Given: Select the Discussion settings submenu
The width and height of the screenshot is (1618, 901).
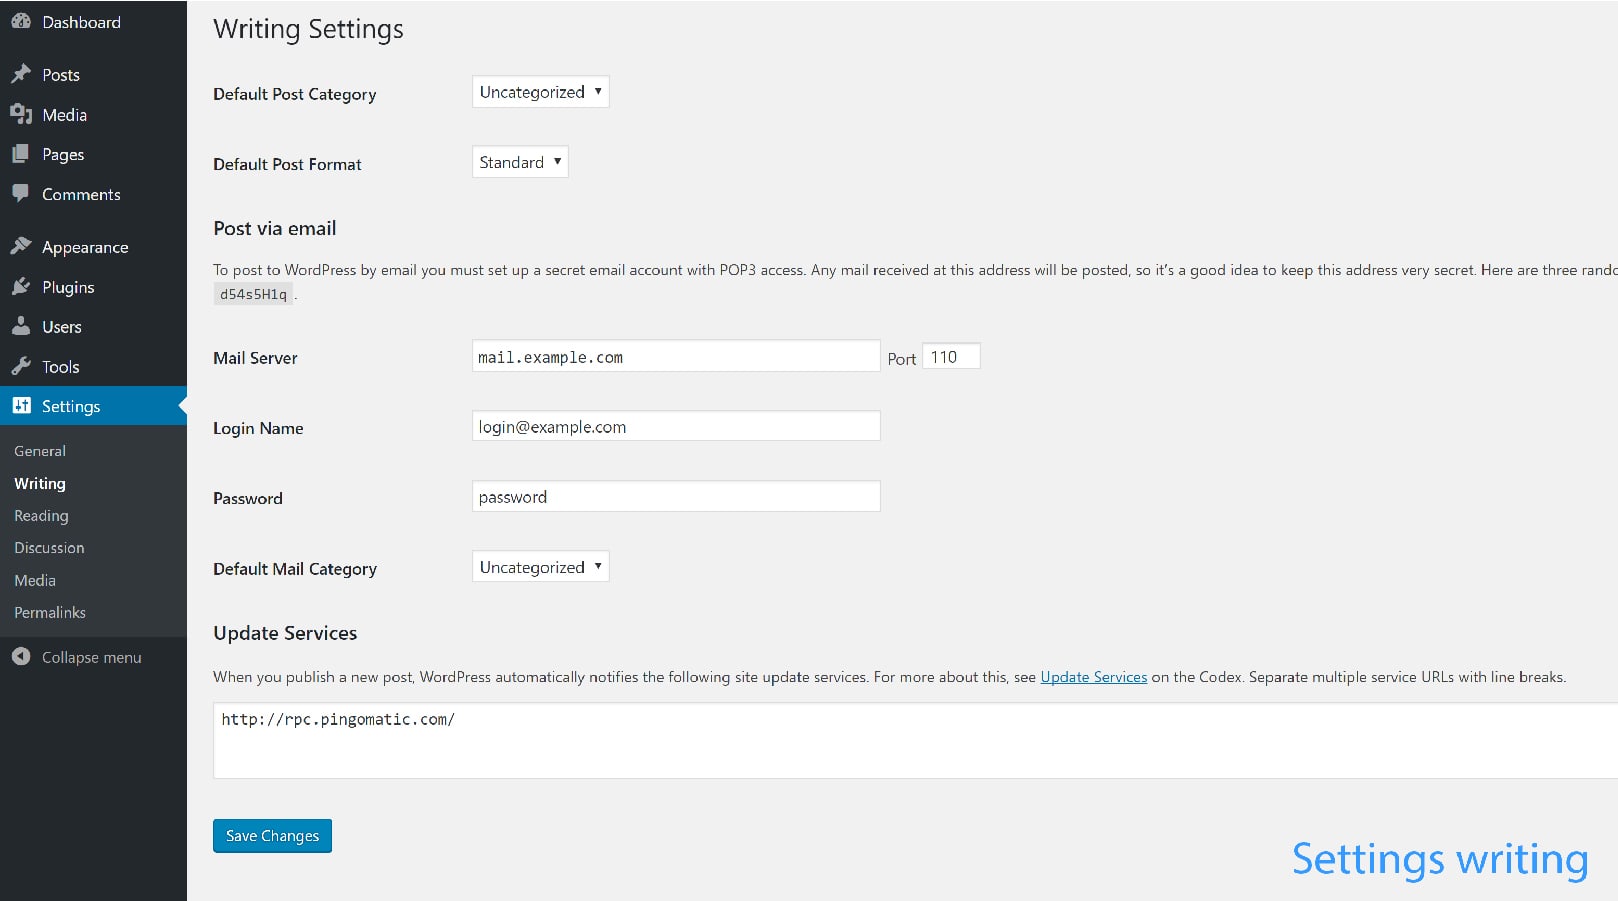Looking at the screenshot, I should (x=49, y=548).
